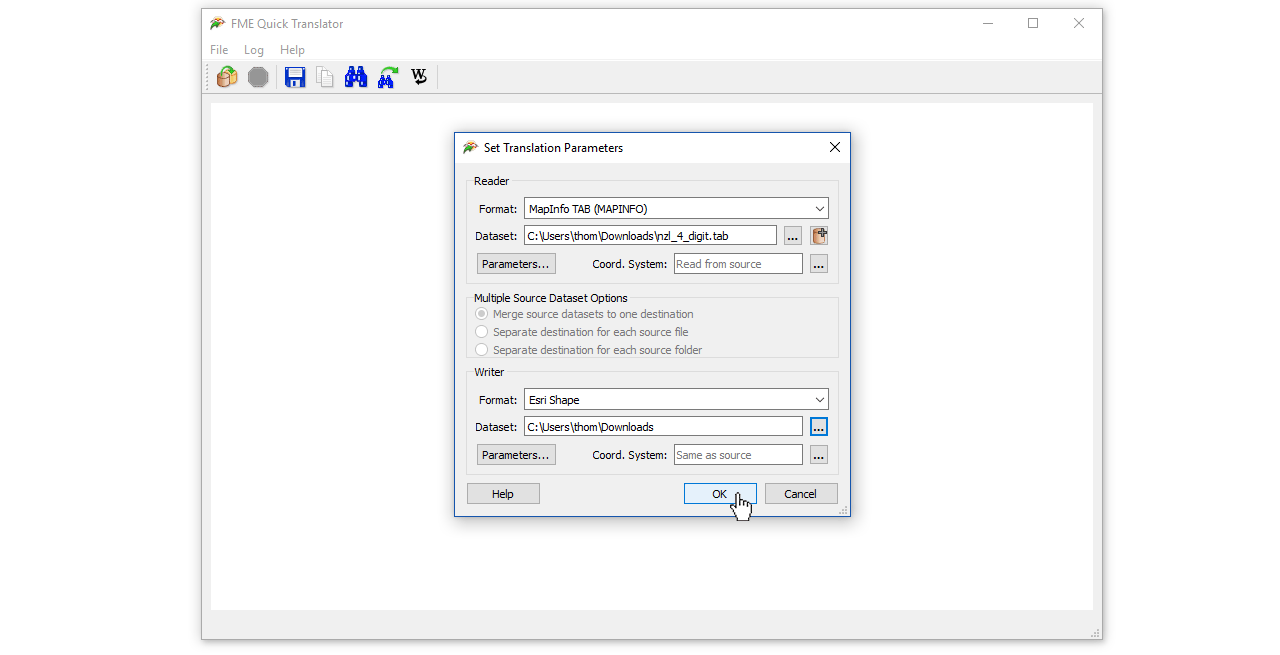Click the Reader Coord. System field

coord(738,264)
